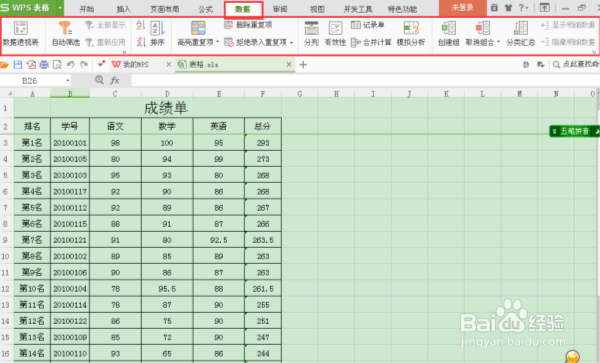This screenshot has width=600, height=363.
Task: Switch to the 页面布局 ribbon tab
Action: (x=165, y=9)
